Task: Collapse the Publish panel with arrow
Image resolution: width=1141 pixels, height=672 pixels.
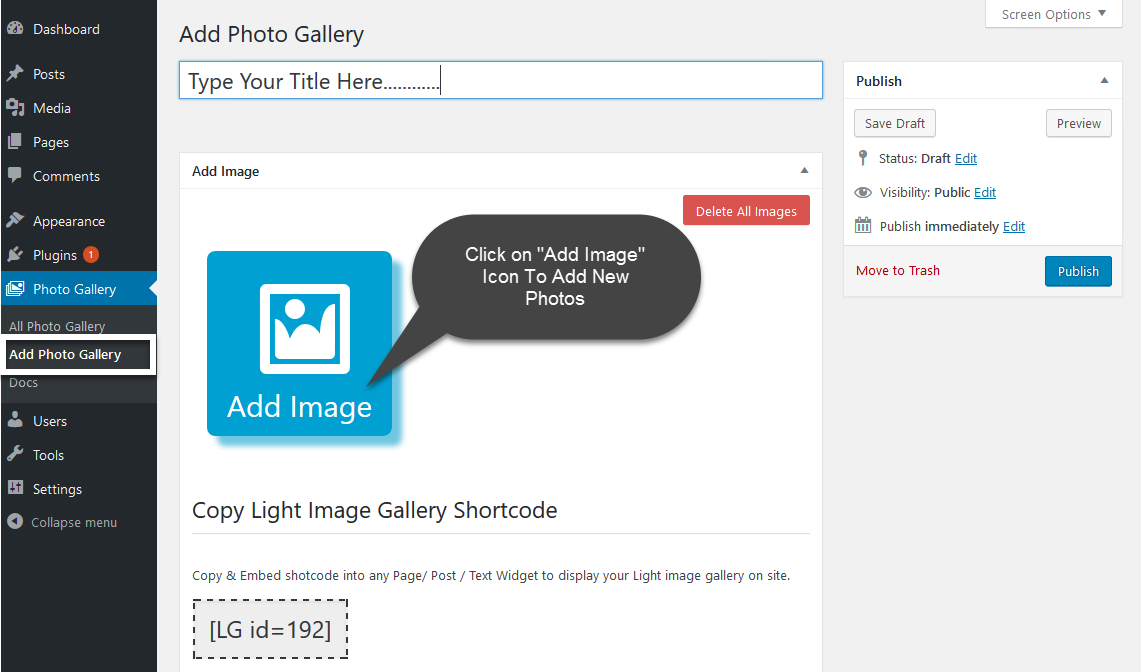Action: (1104, 81)
